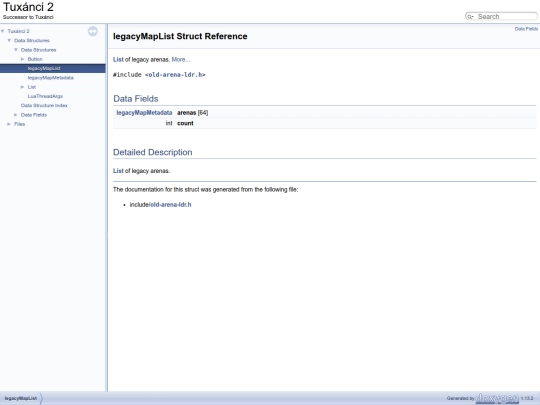540x405 pixels.
Task: Expand the List tree node arrow
Action: [22, 87]
